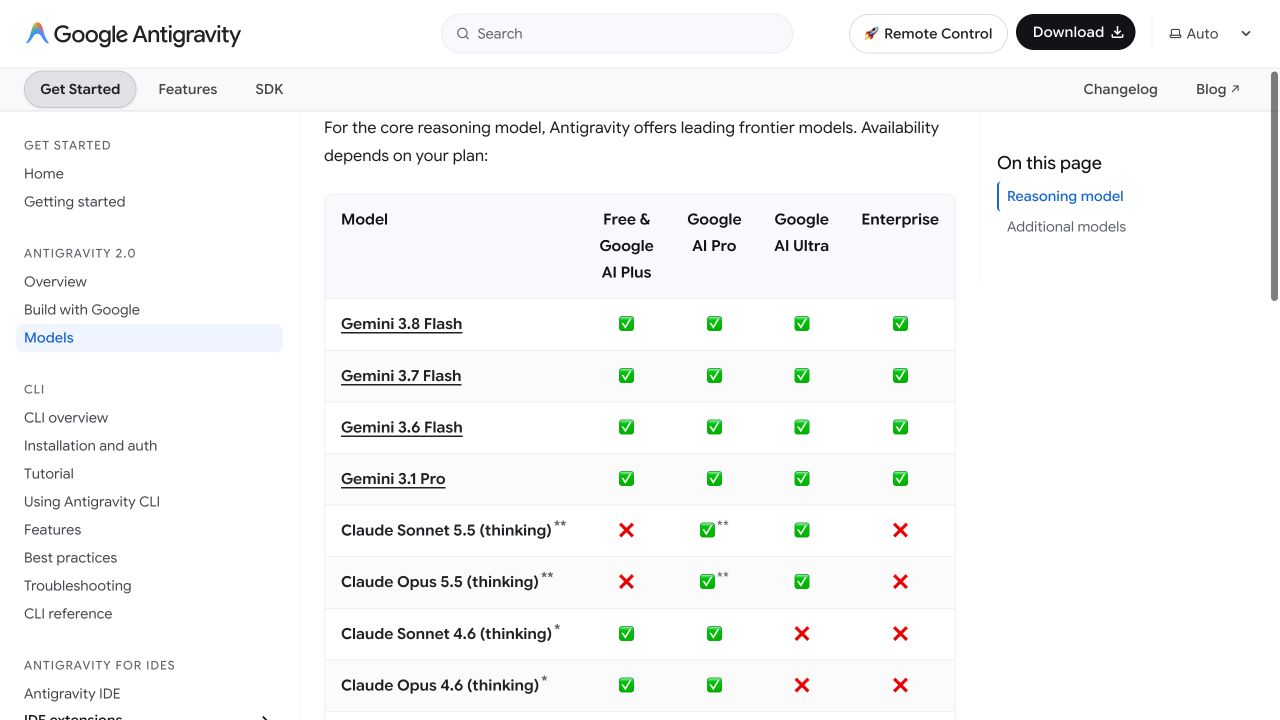Viewport: 1280px width, 720px height.
Task: Click the search magnifier icon
Action: (x=463, y=34)
